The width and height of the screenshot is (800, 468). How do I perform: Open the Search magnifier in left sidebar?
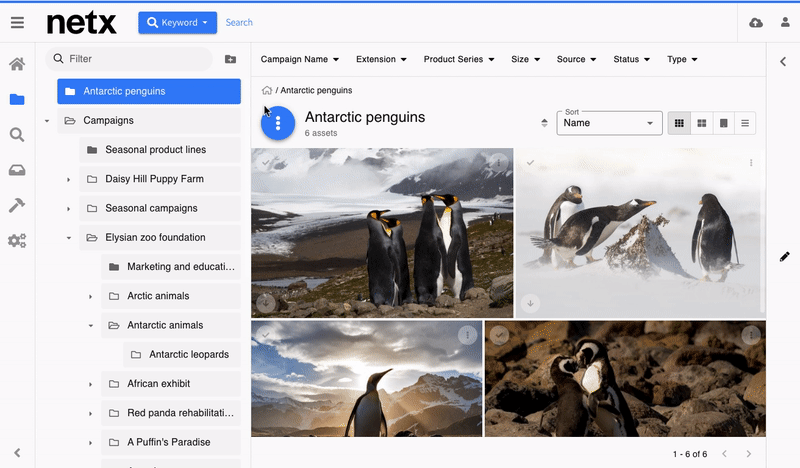(17, 135)
